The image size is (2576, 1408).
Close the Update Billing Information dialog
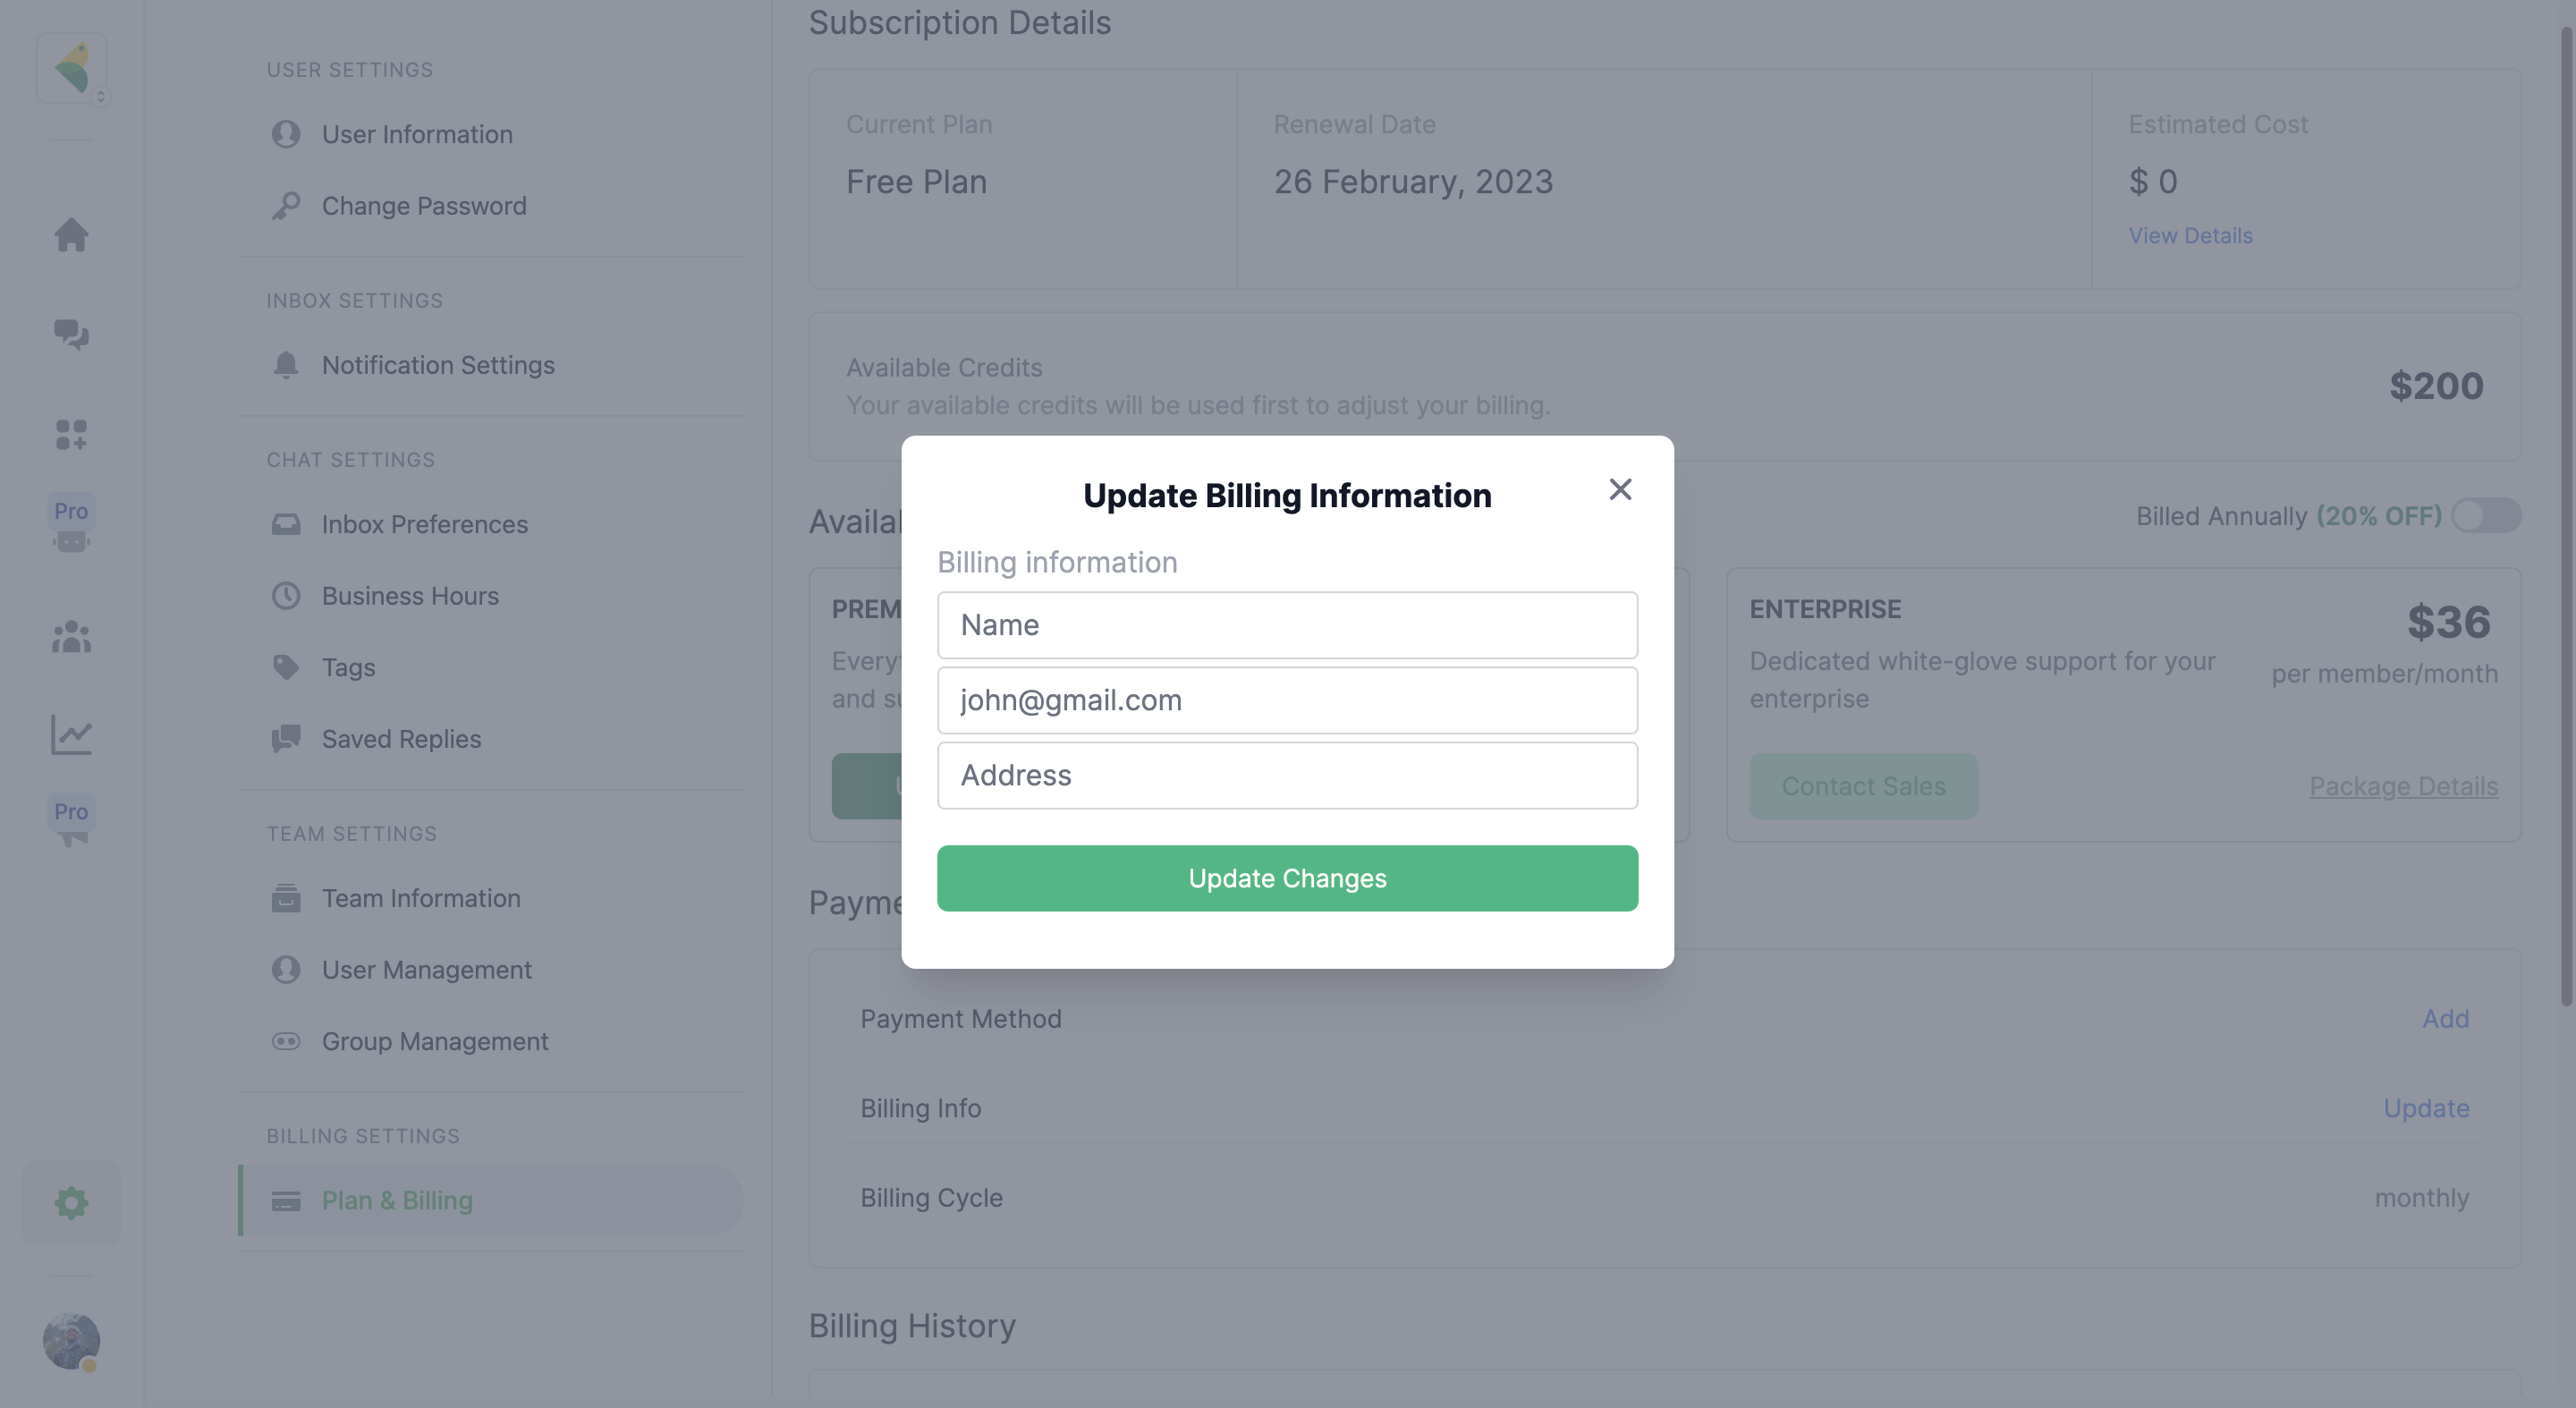tap(1620, 489)
